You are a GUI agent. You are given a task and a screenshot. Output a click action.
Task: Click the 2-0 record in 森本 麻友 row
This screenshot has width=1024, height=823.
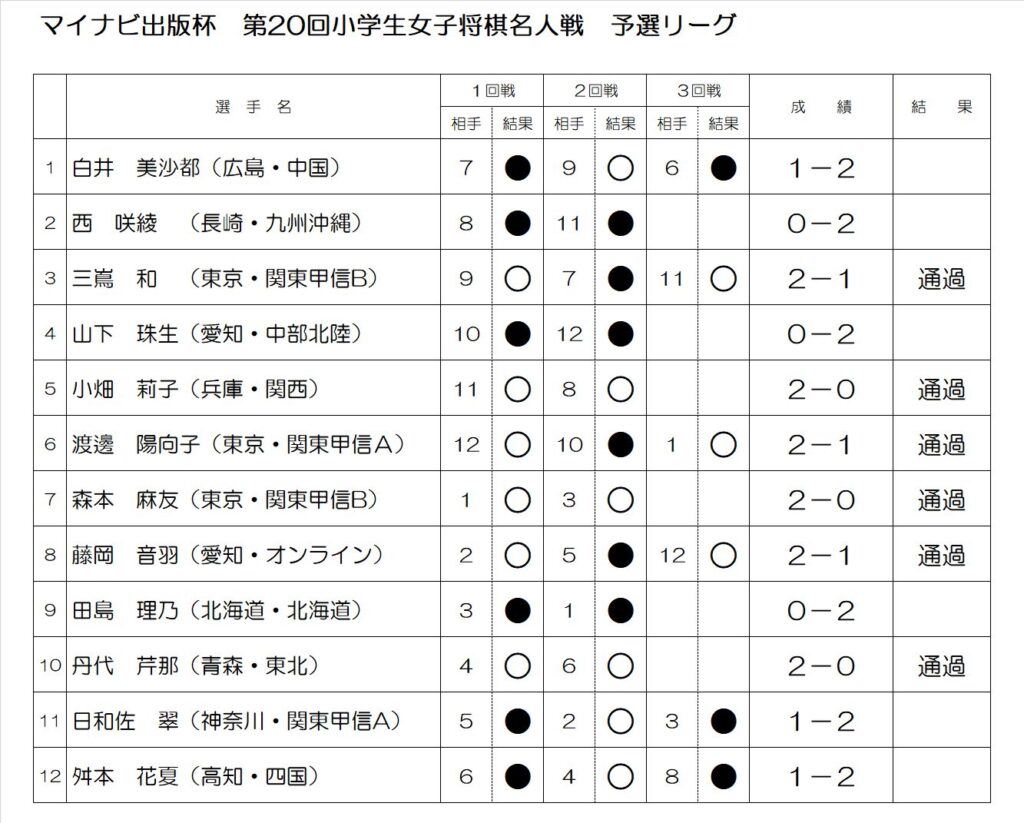tap(821, 501)
